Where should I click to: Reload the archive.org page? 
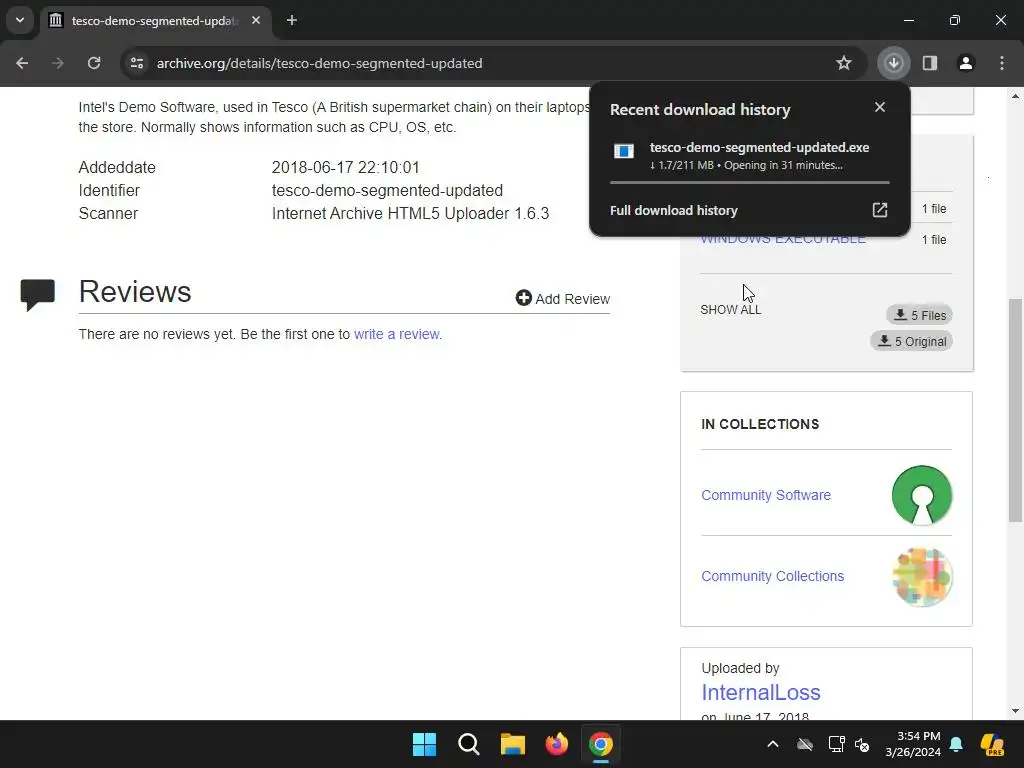[x=94, y=63]
